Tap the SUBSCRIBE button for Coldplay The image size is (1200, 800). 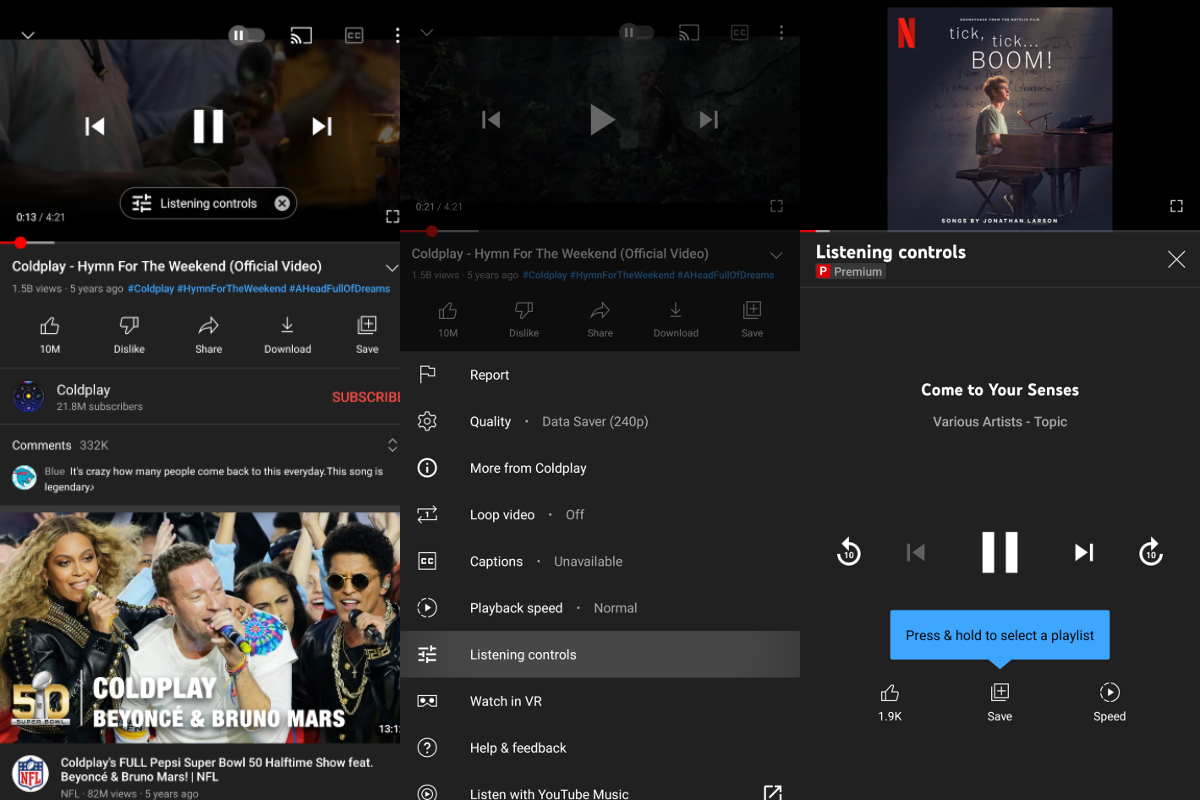pyautogui.click(x=365, y=397)
